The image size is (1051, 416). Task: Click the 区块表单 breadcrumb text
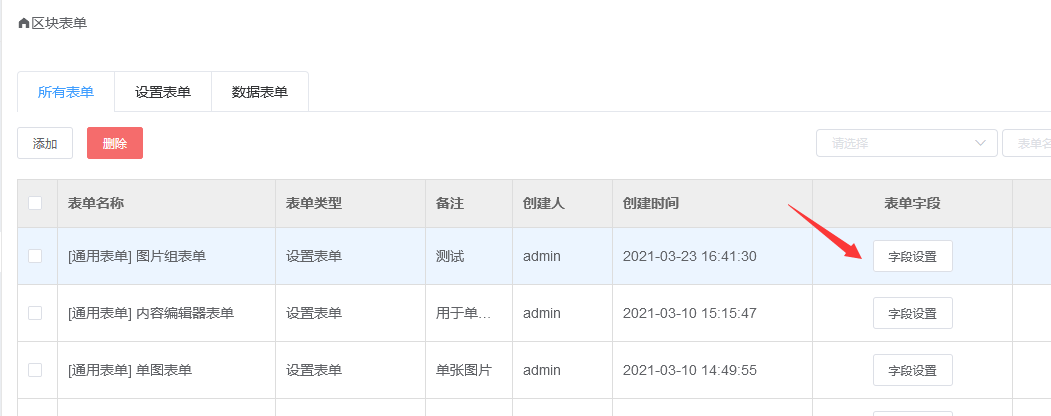pos(59,23)
